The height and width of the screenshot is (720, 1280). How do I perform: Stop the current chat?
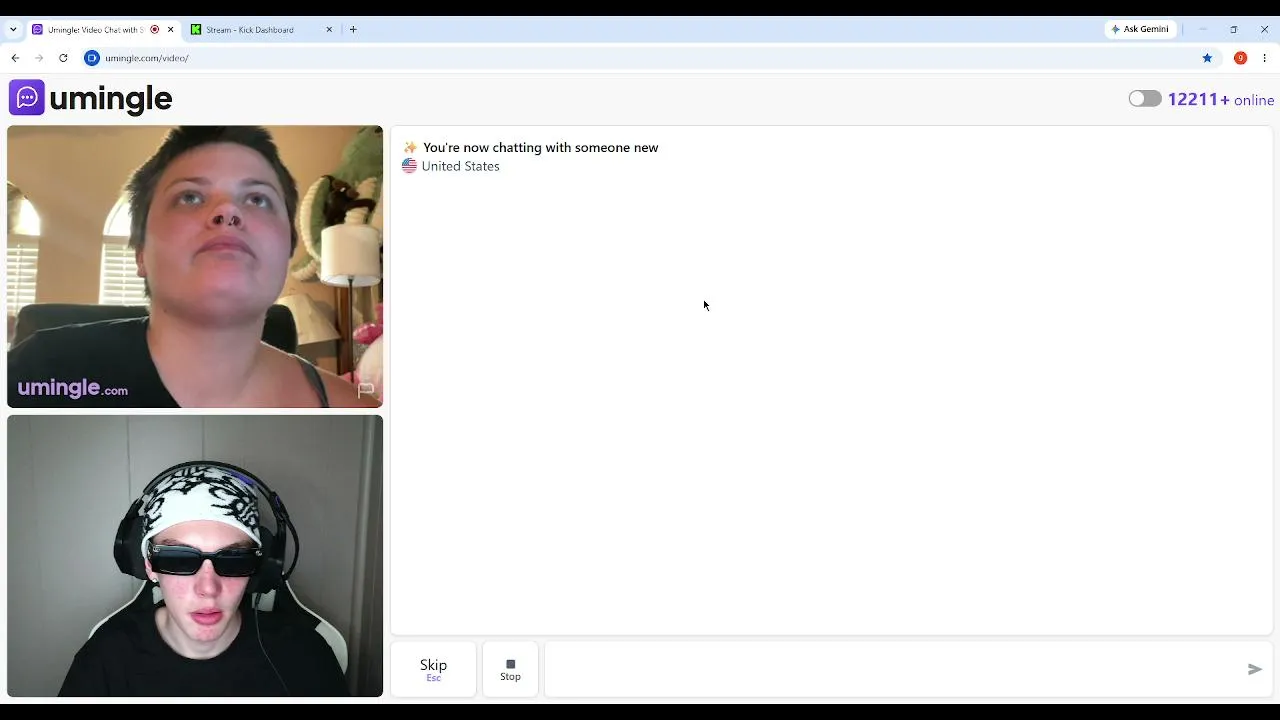click(x=510, y=669)
